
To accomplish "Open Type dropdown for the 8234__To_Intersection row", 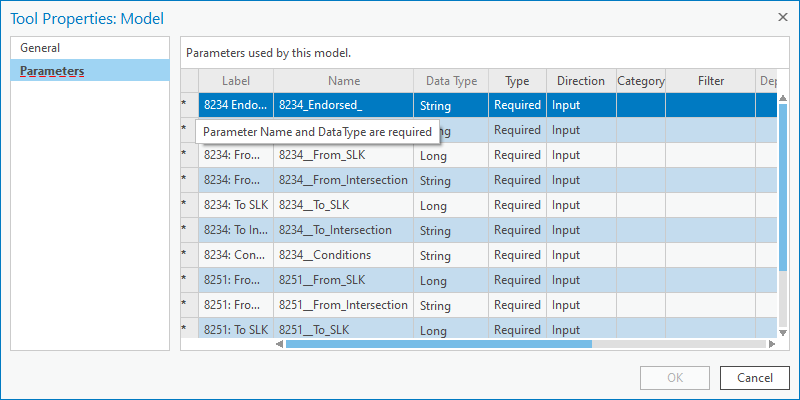I will [517, 230].
